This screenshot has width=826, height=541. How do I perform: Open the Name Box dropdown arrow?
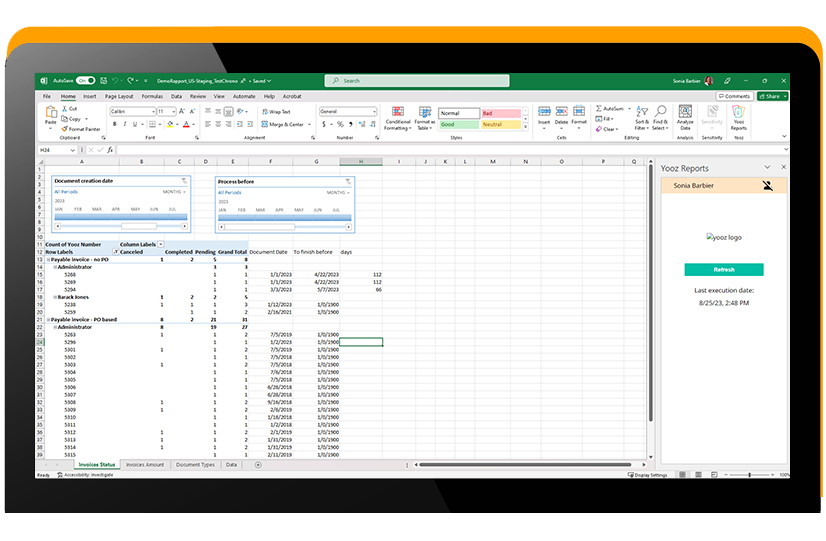pos(72,150)
